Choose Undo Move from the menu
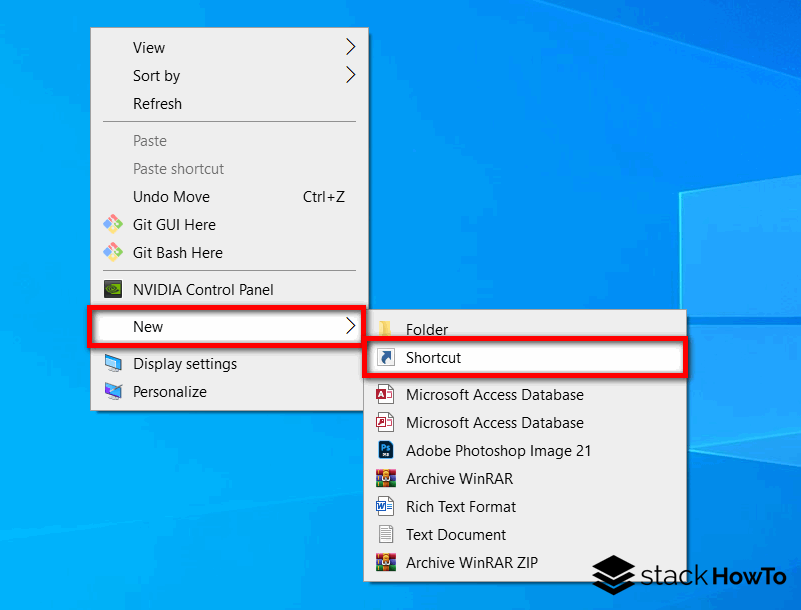This screenshot has height=610, width=801. pos(171,196)
